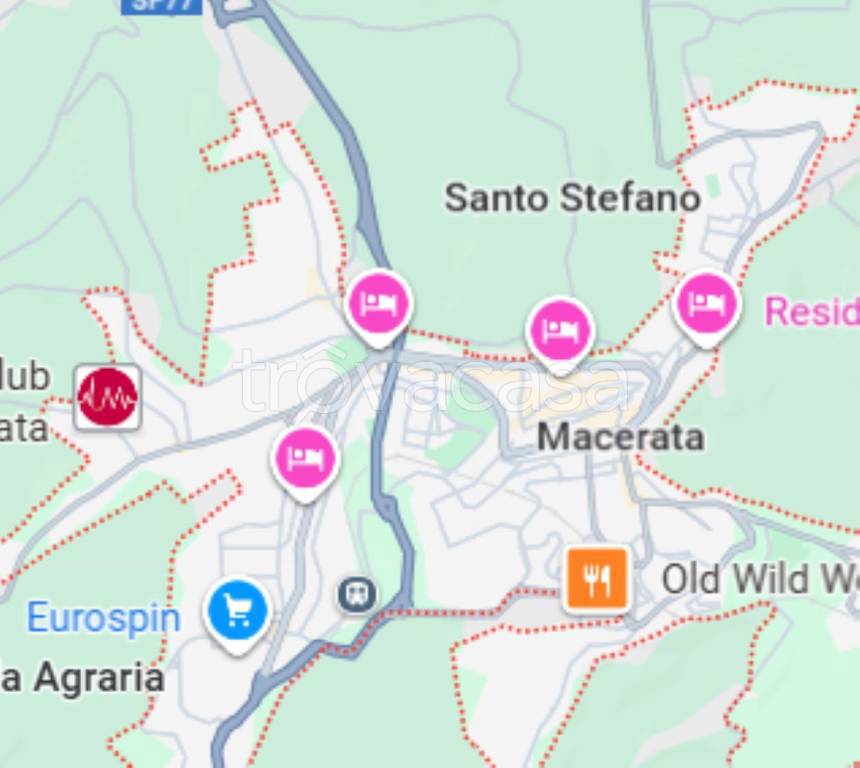Click the hotel pin west of Santo Stefano
The image size is (860, 768).
click(x=379, y=308)
